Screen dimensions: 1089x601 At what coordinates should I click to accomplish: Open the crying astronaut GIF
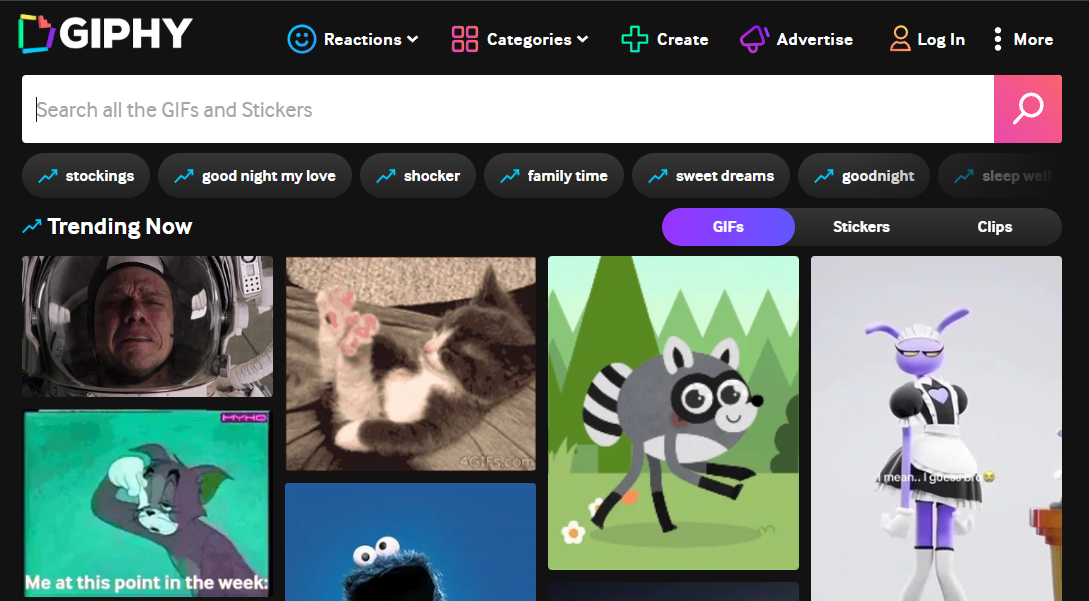click(x=147, y=327)
